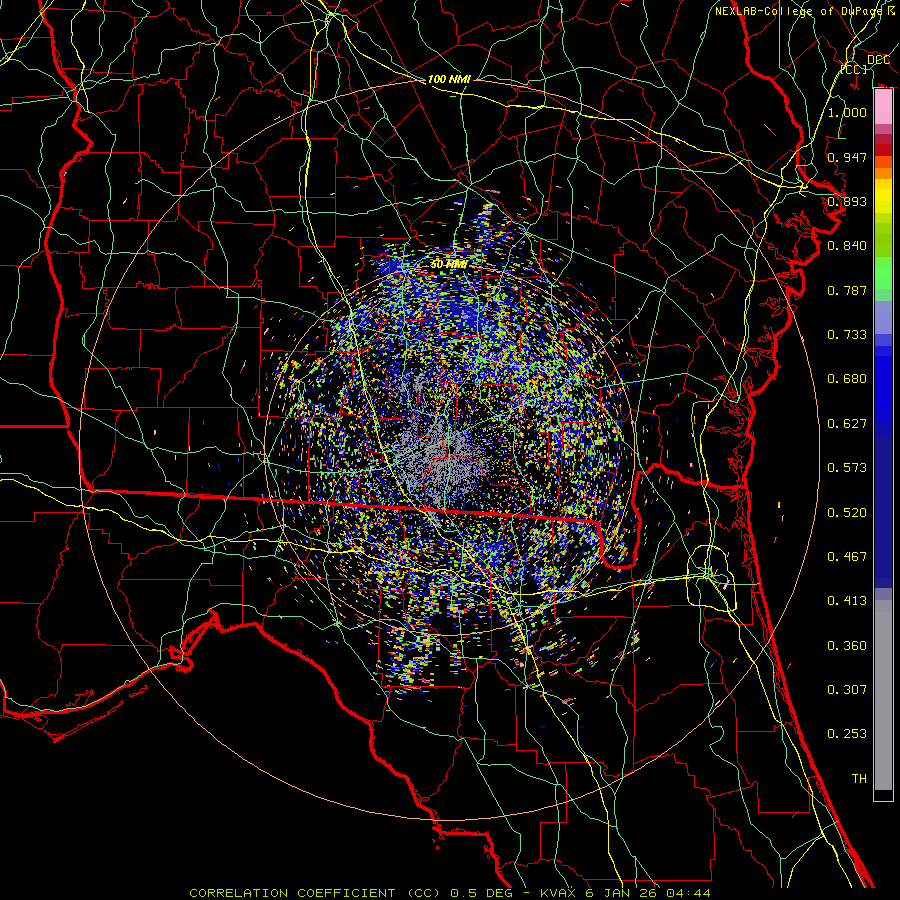Image resolution: width=900 pixels, height=900 pixels.
Task: Click the 50 NMI range ring label
Action: (x=449, y=264)
